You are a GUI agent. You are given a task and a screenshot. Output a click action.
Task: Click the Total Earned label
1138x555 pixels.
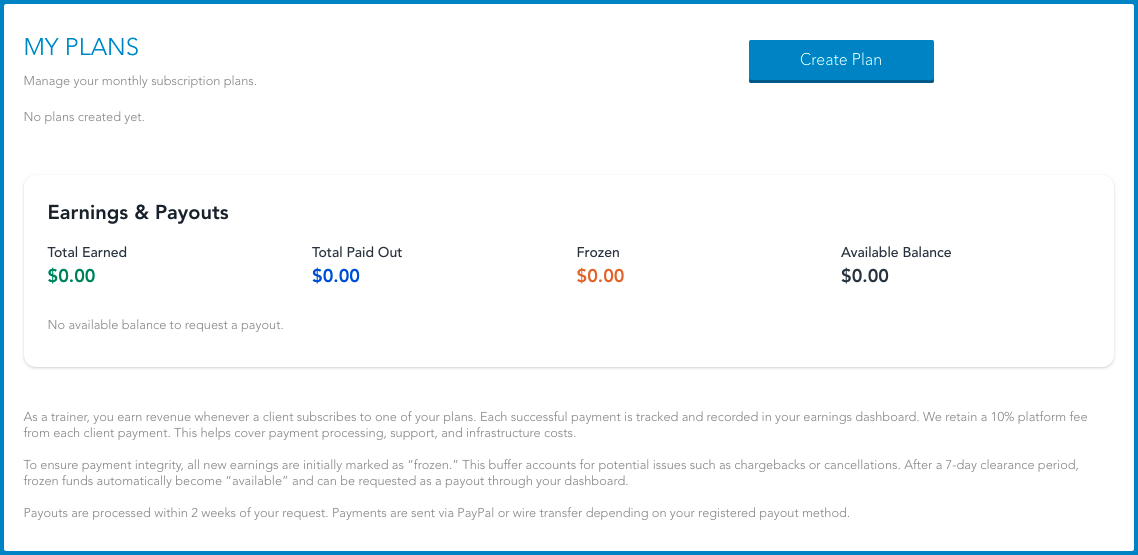(87, 252)
